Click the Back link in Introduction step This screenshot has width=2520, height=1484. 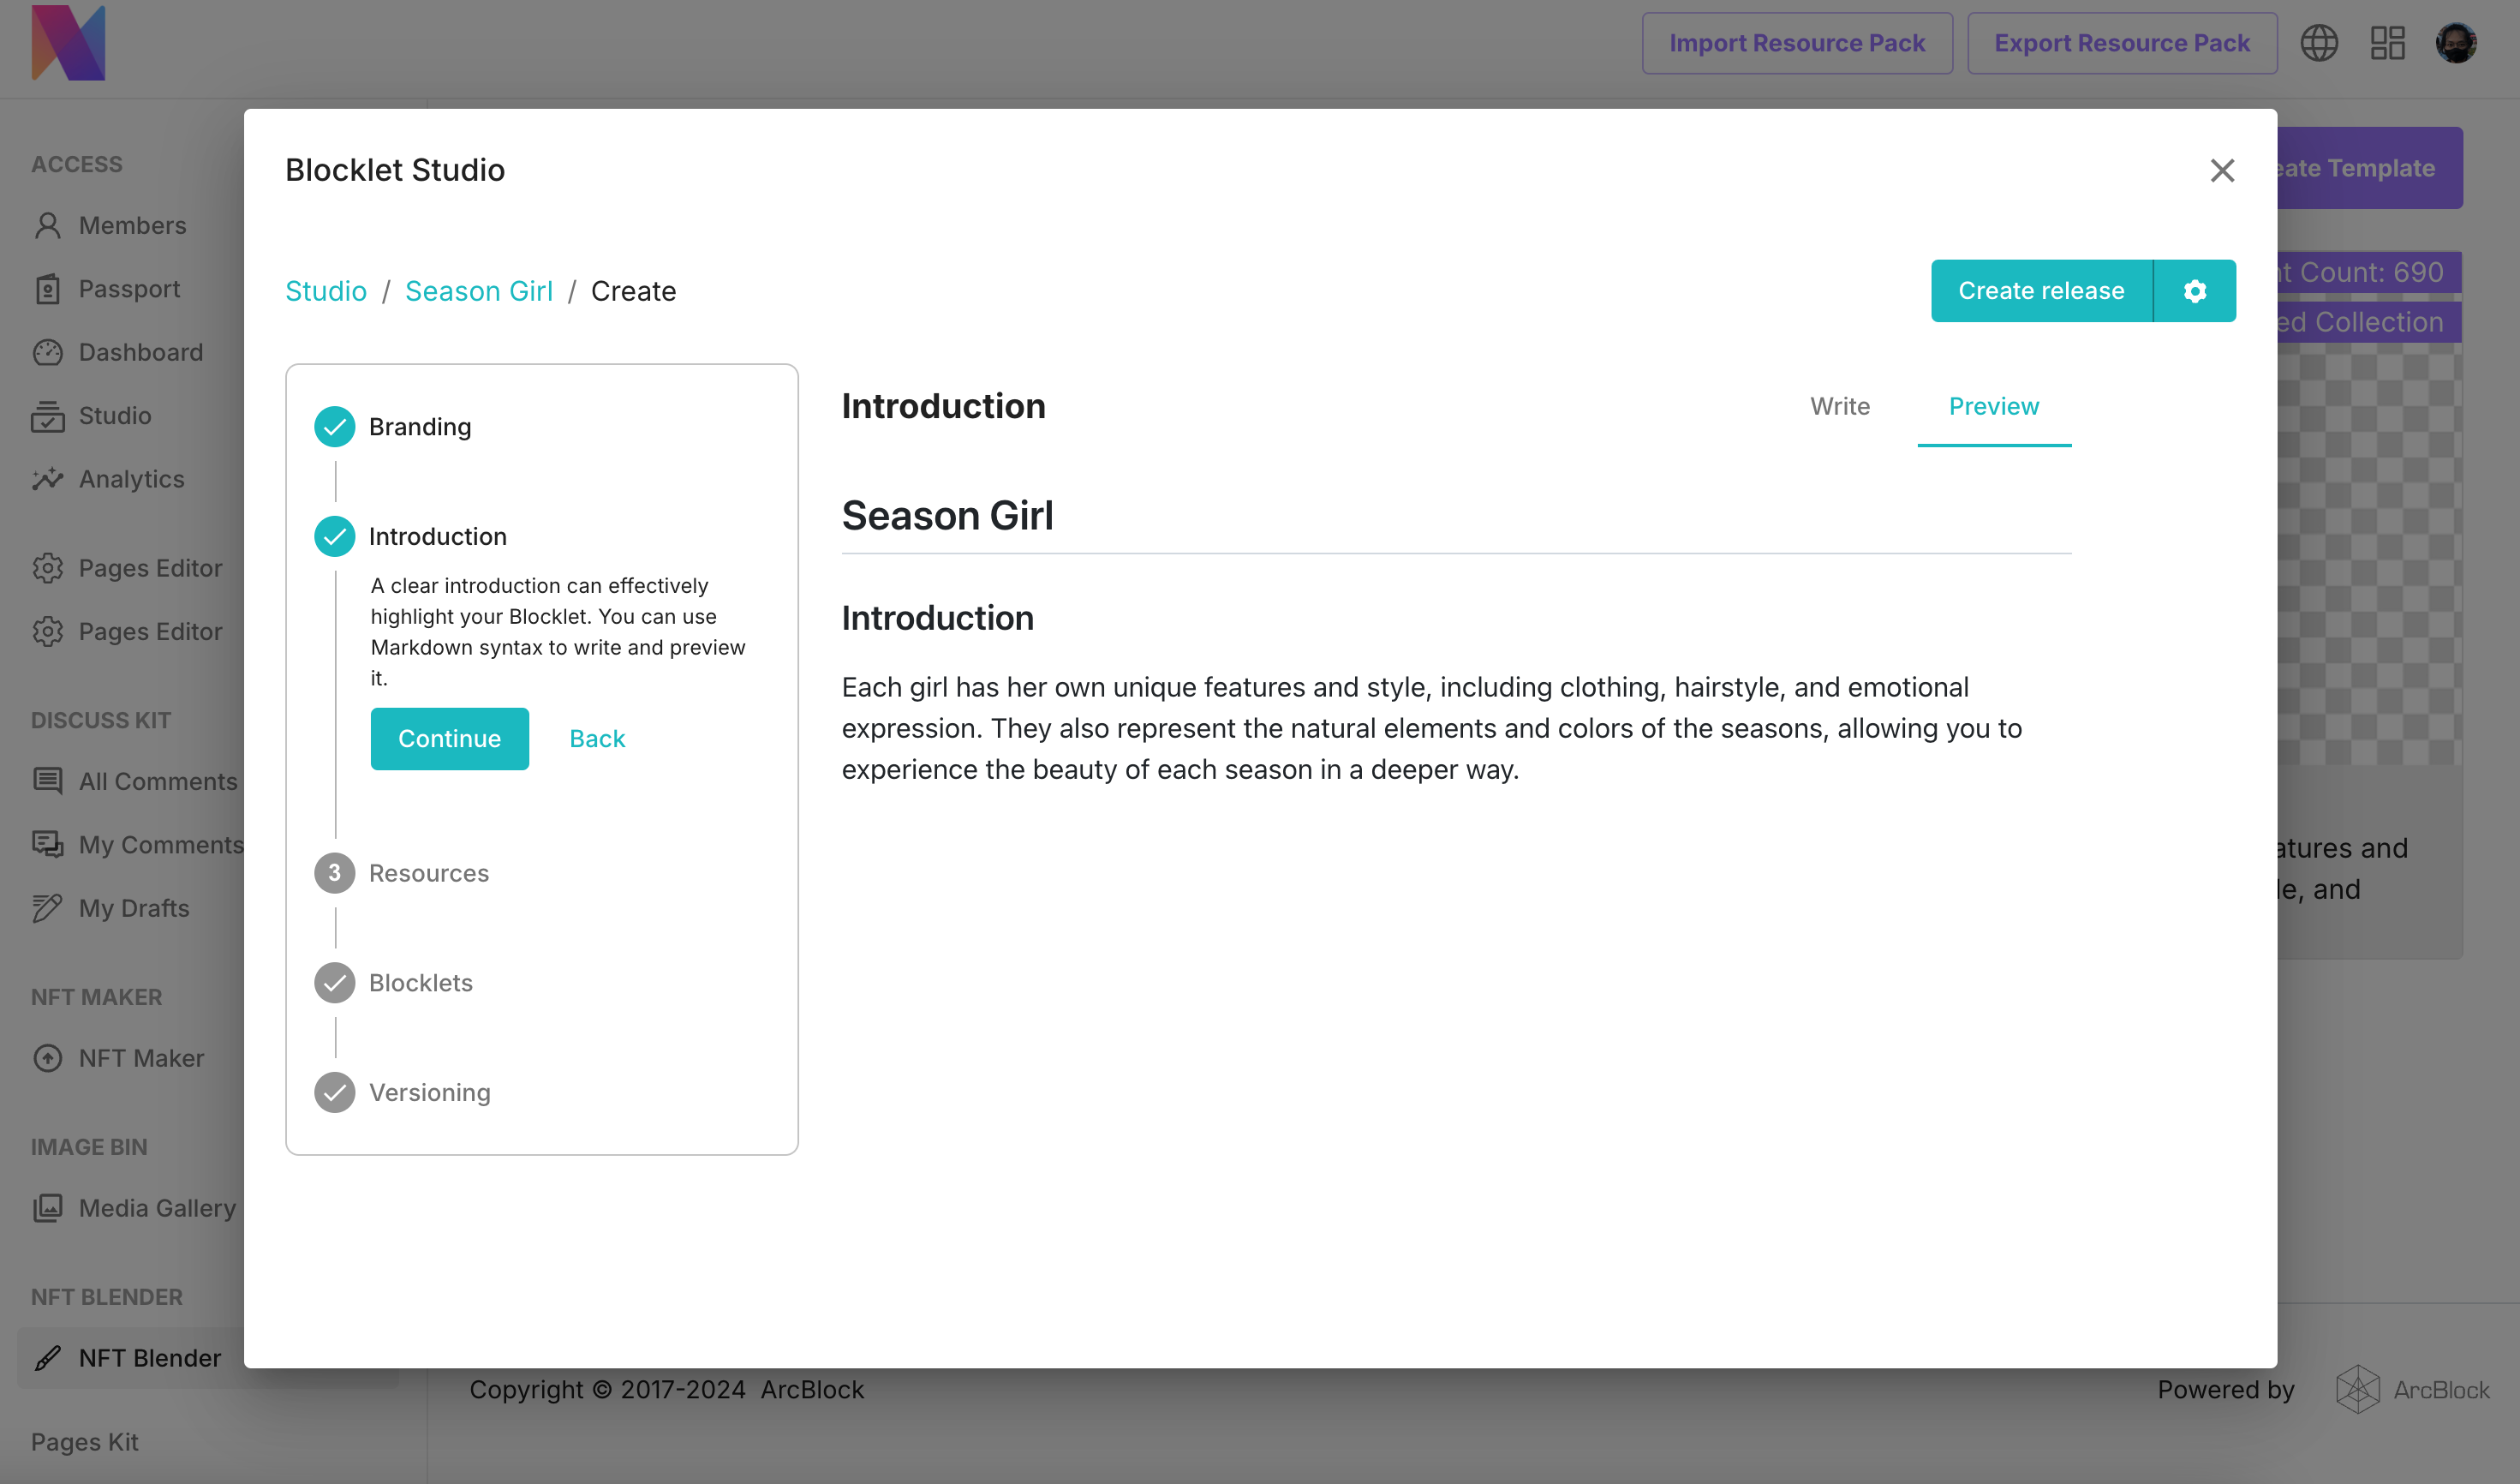pos(597,739)
